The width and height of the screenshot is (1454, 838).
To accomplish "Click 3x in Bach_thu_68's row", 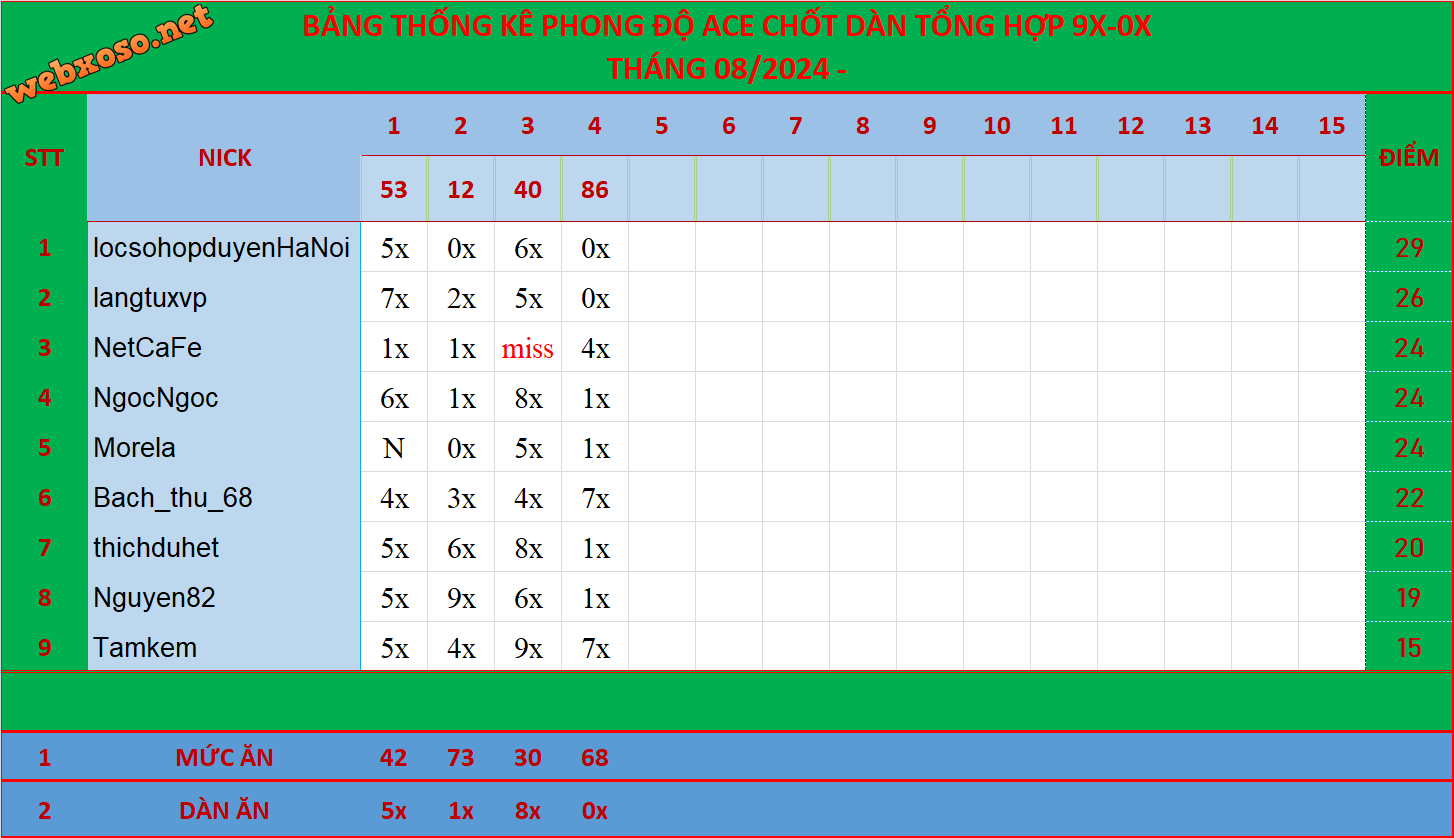I will click(461, 498).
